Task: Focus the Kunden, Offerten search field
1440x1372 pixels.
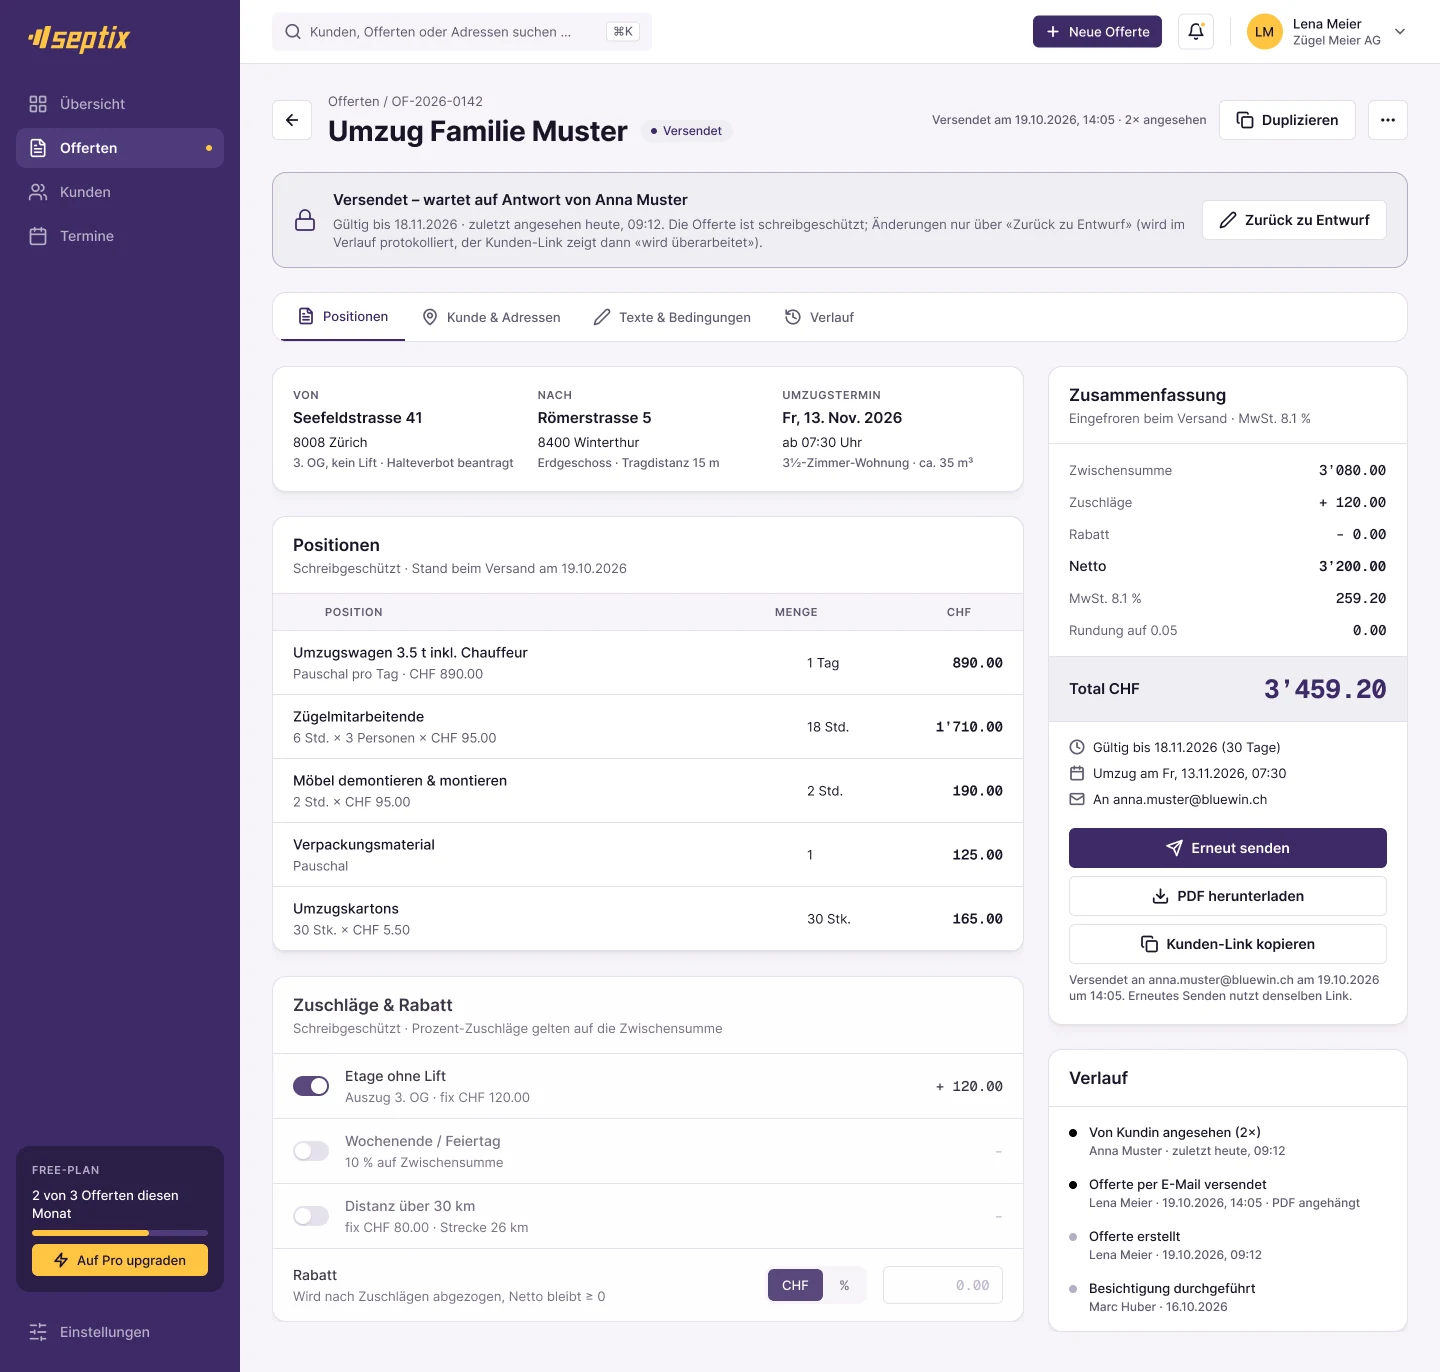Action: click(462, 32)
